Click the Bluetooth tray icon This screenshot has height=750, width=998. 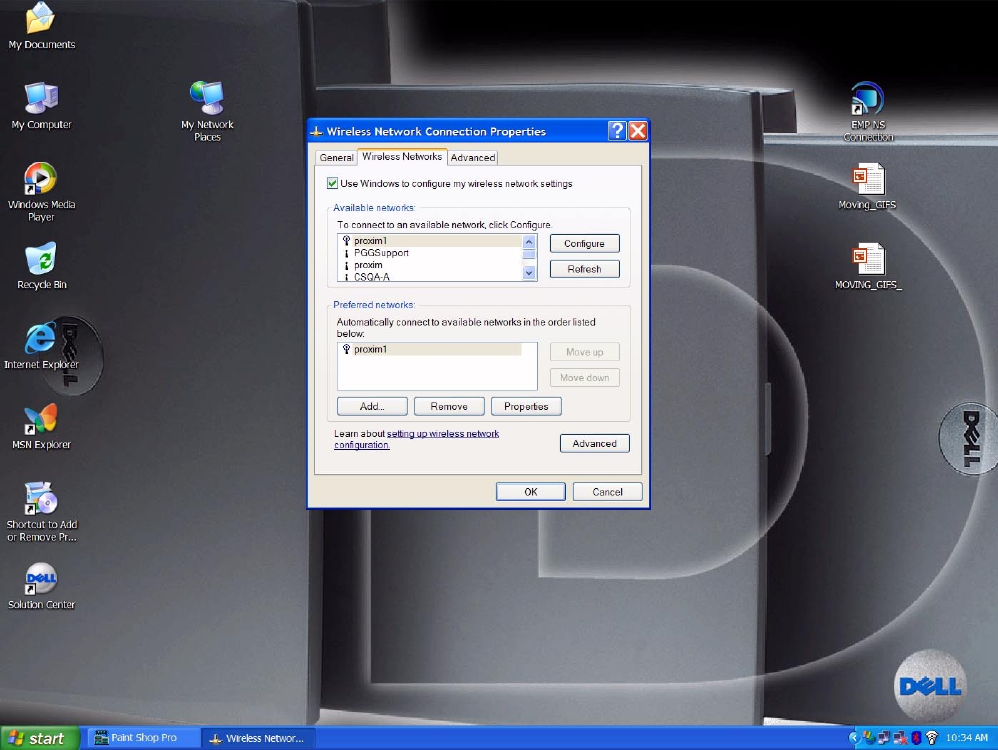916,738
